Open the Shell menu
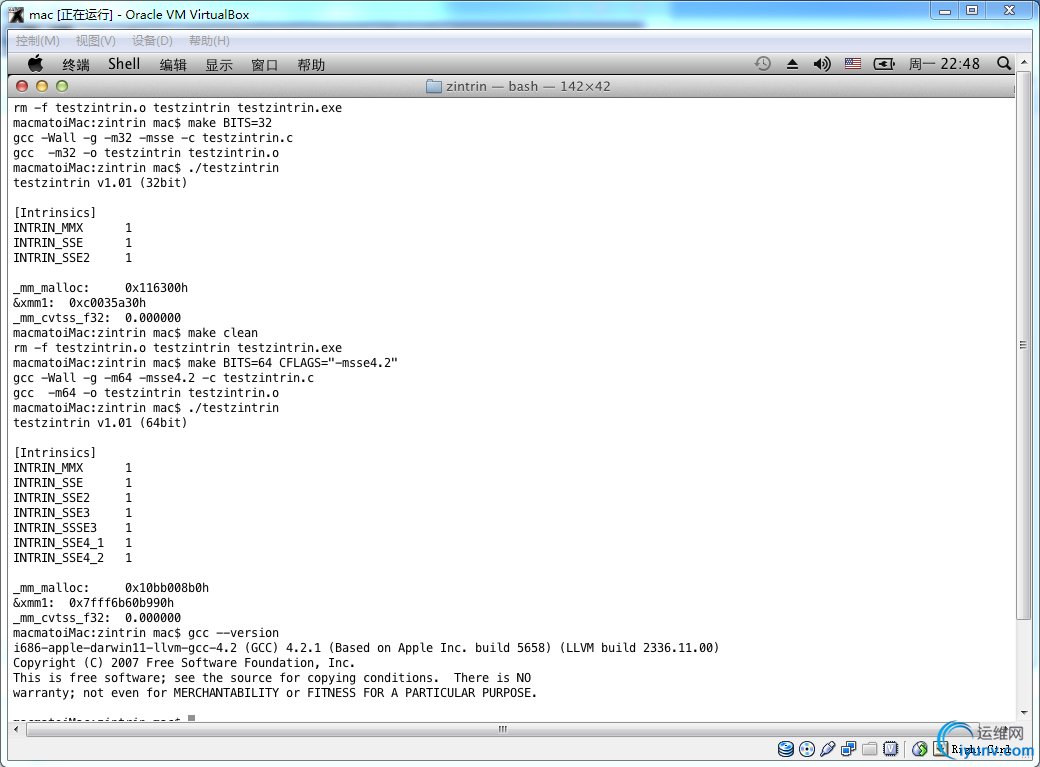The width and height of the screenshot is (1040, 767). [124, 64]
